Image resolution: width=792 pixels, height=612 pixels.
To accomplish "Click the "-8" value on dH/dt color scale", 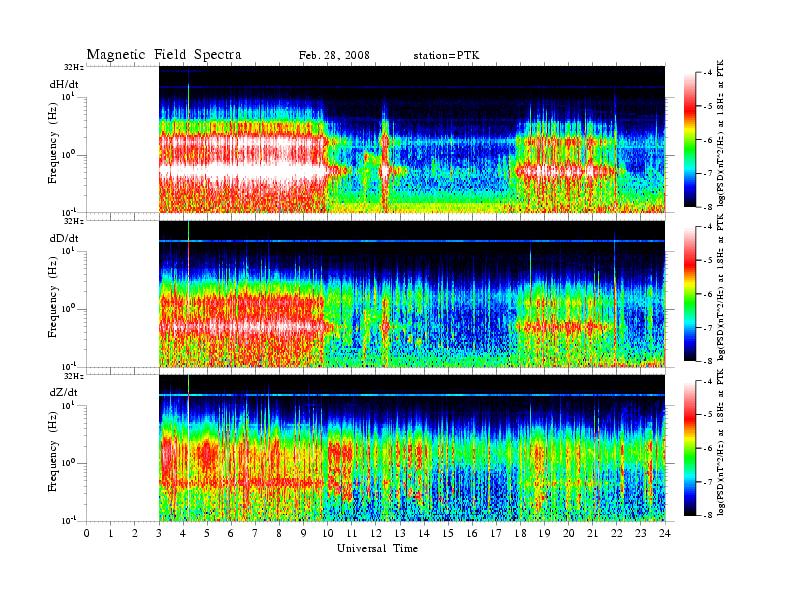I will pos(709,207).
